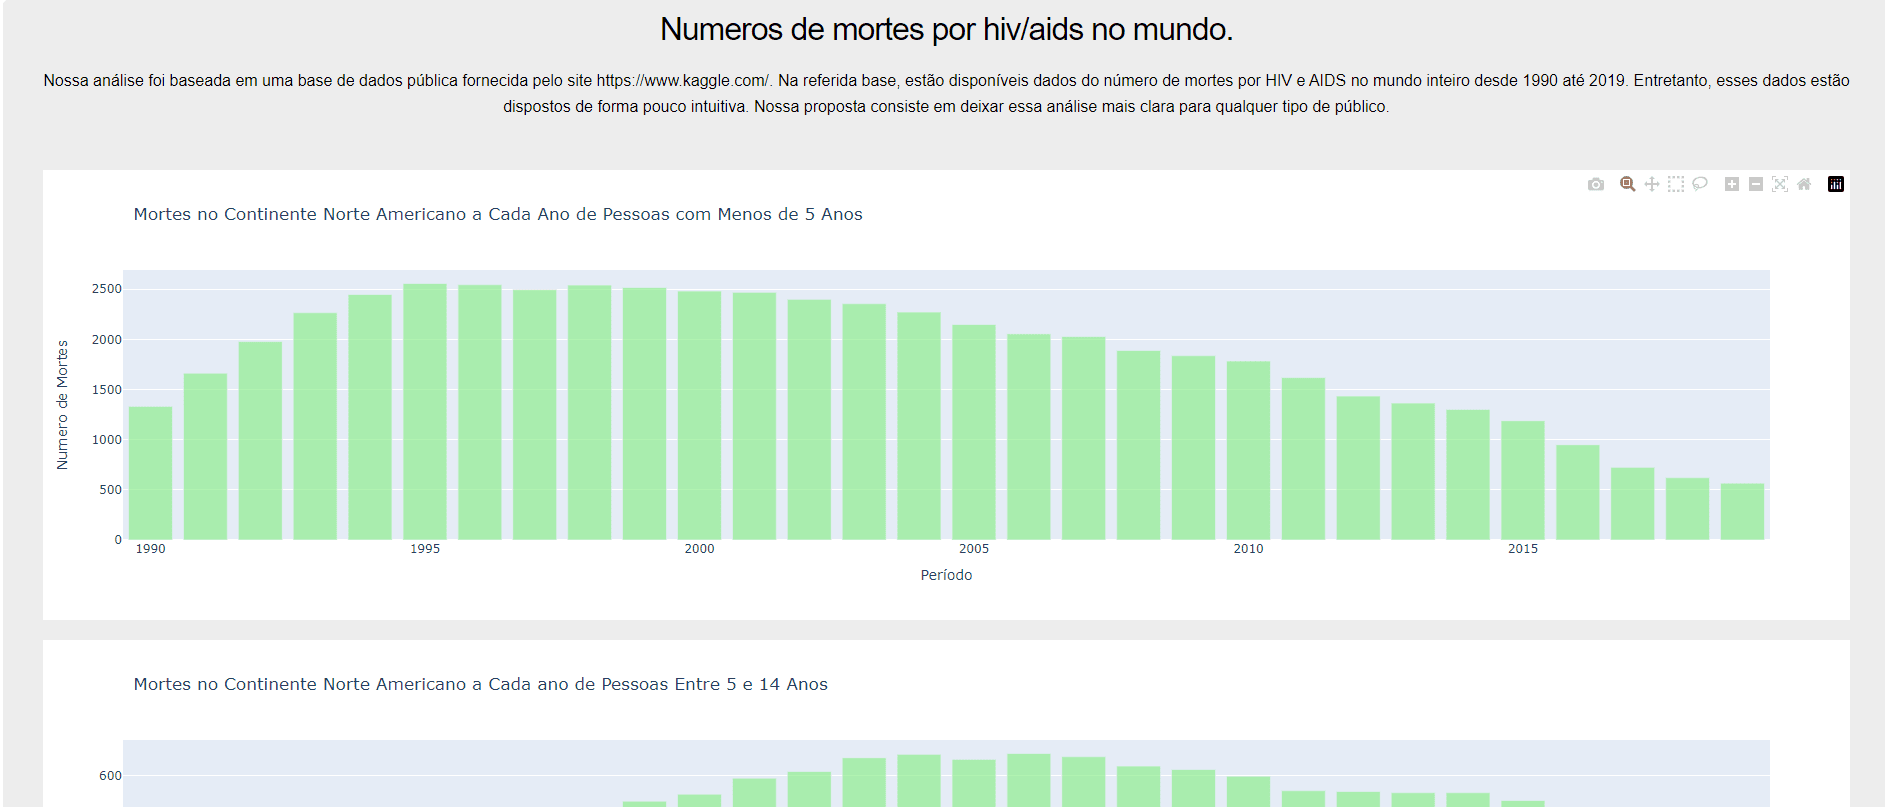Click the x-axis tick label 2005
This screenshot has height=807, width=1885.
point(974,549)
